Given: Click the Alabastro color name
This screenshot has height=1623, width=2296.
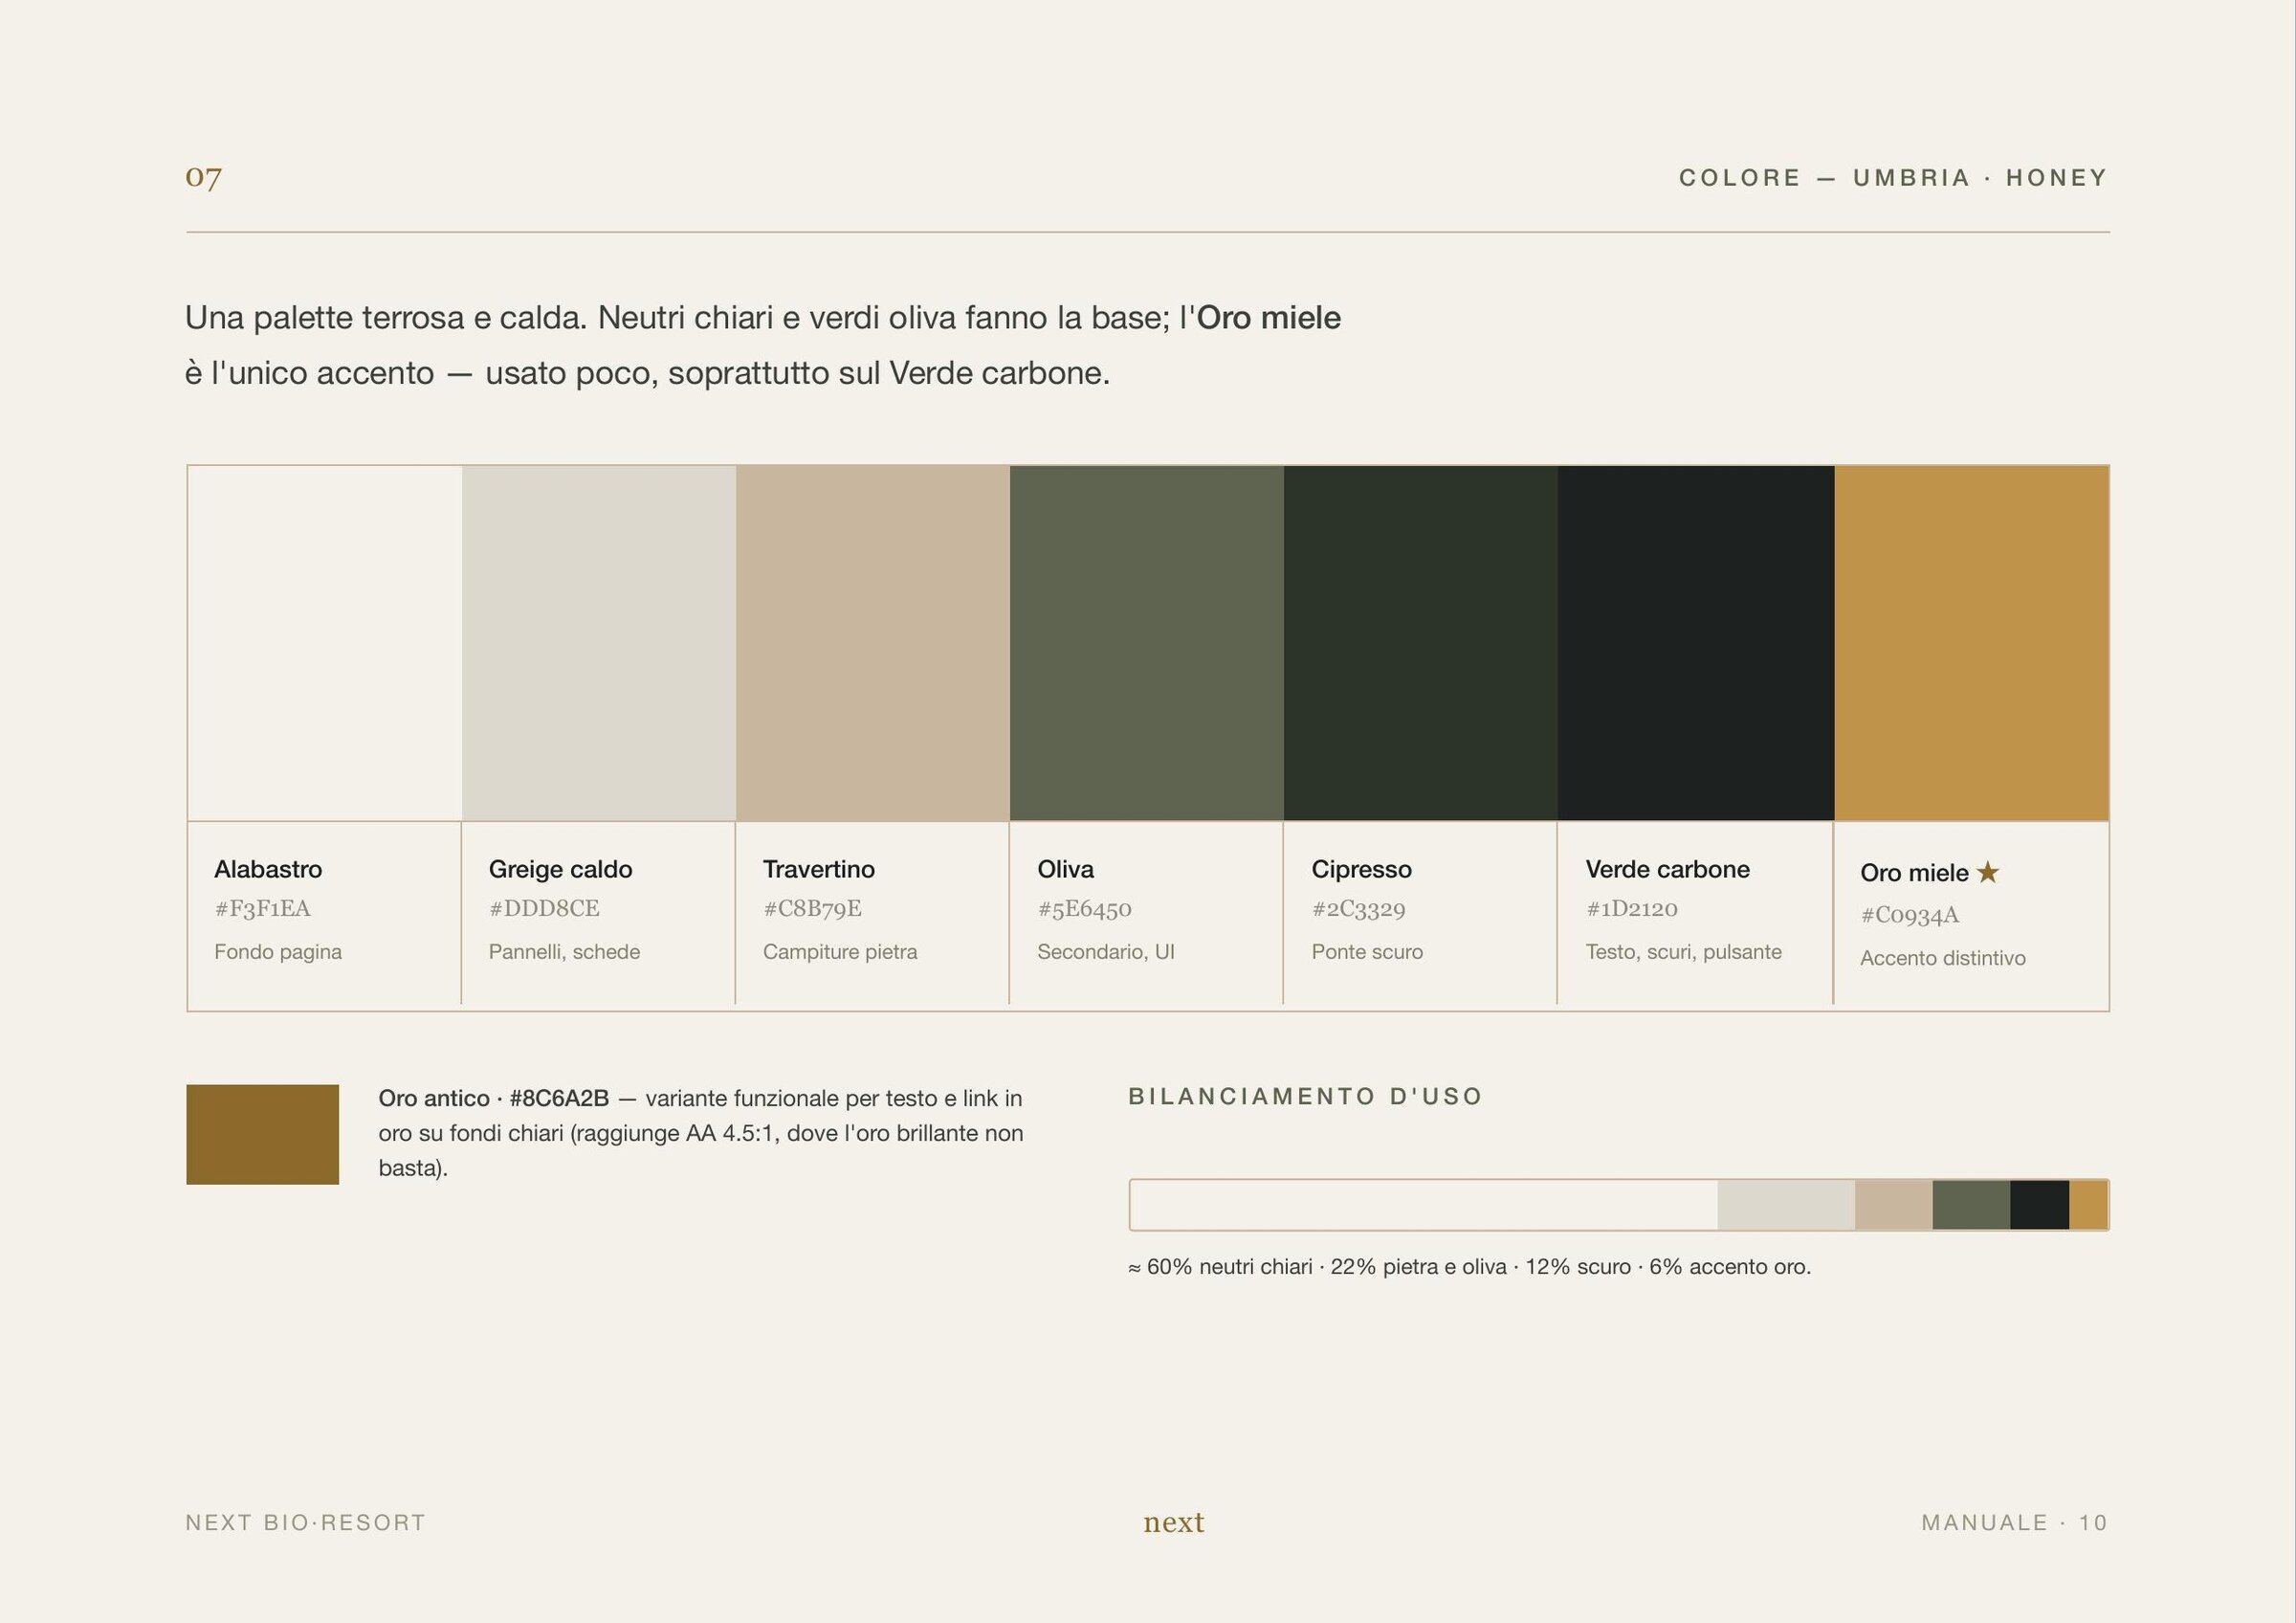Looking at the screenshot, I should (268, 869).
